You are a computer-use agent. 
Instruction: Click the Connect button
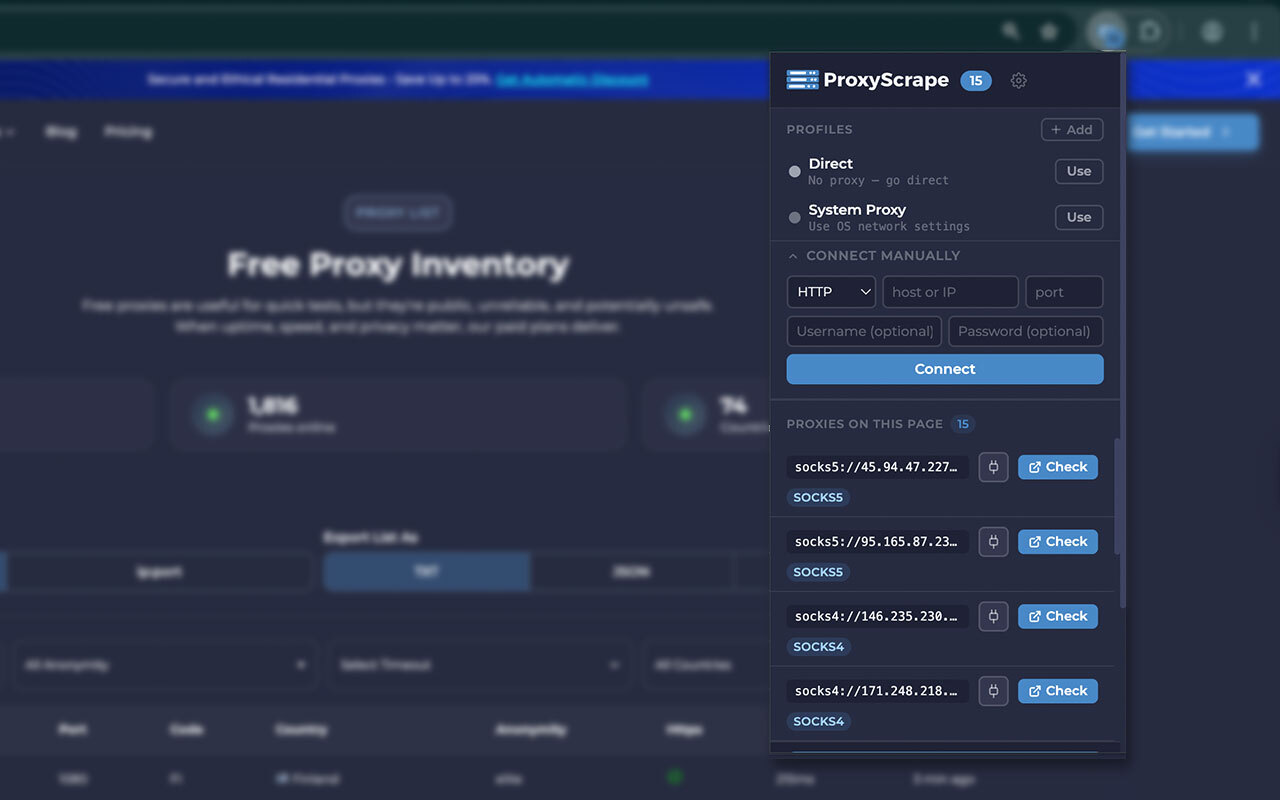point(945,369)
